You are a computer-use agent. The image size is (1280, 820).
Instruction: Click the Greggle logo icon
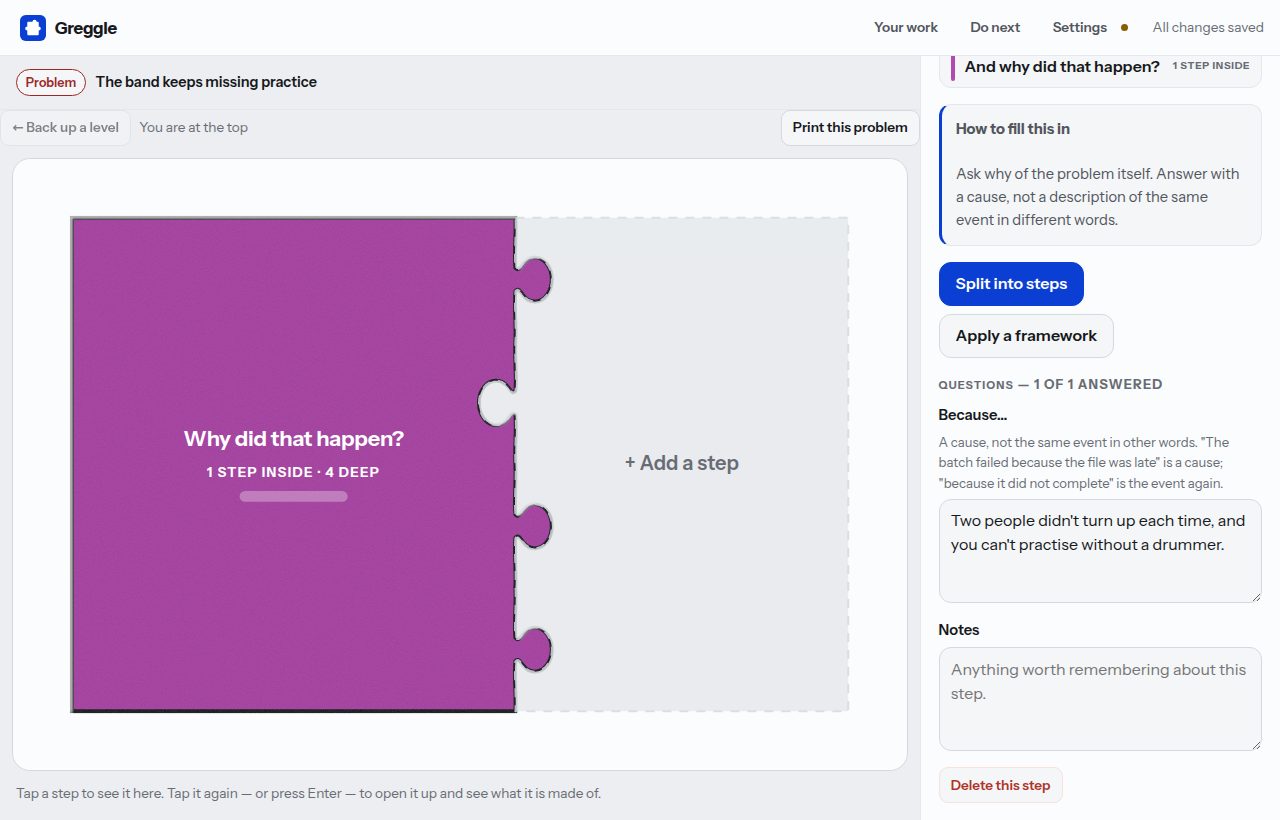[33, 28]
